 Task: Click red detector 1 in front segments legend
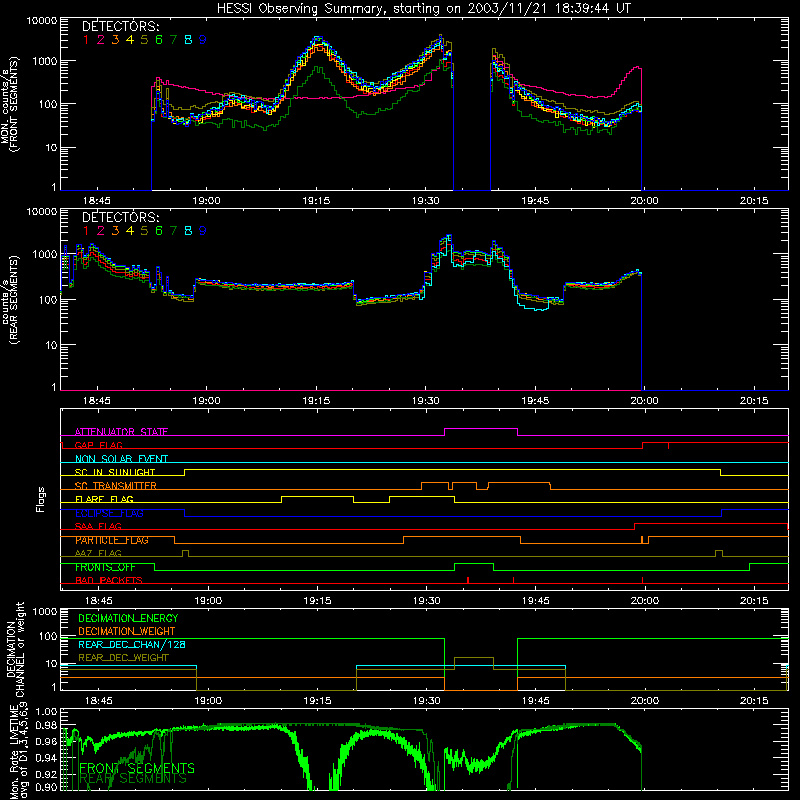(x=86, y=40)
